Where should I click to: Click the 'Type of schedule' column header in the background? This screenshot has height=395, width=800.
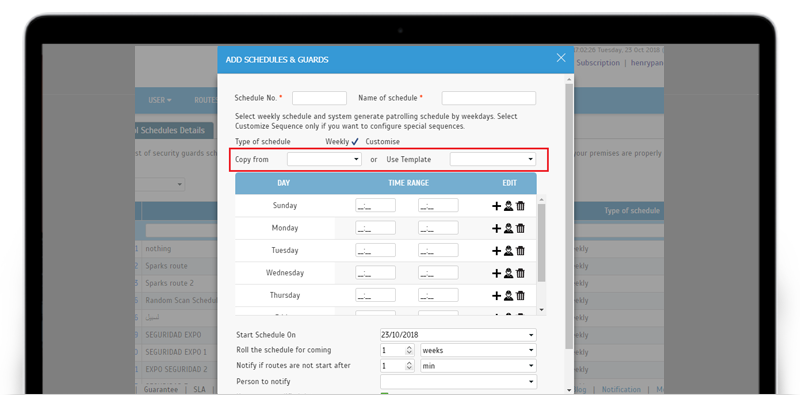pos(632,211)
